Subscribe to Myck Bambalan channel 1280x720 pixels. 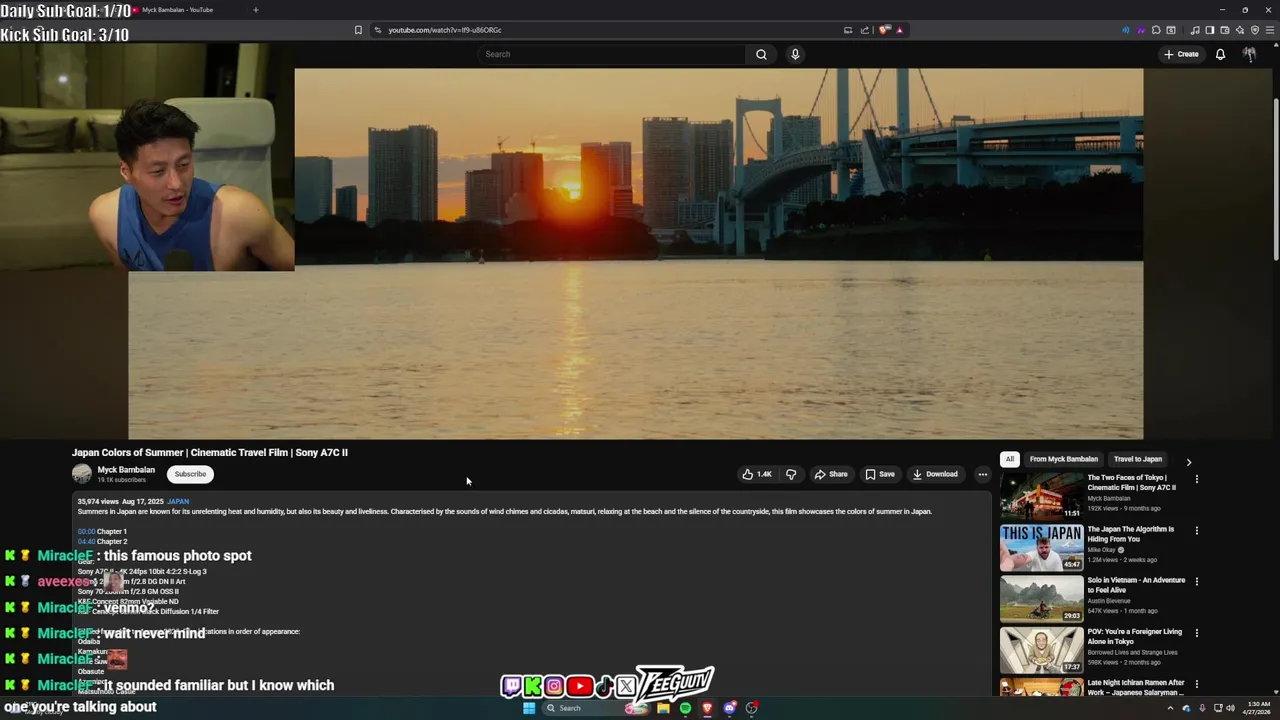pyautogui.click(x=190, y=474)
